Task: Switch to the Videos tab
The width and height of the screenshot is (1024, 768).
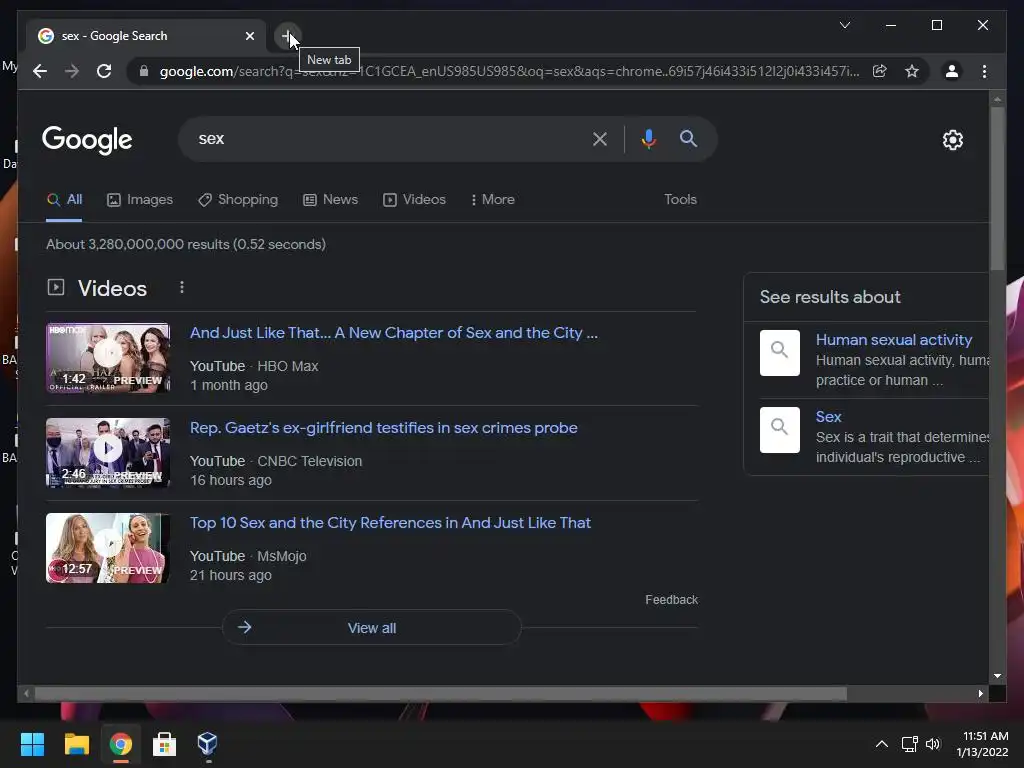Action: tap(414, 200)
